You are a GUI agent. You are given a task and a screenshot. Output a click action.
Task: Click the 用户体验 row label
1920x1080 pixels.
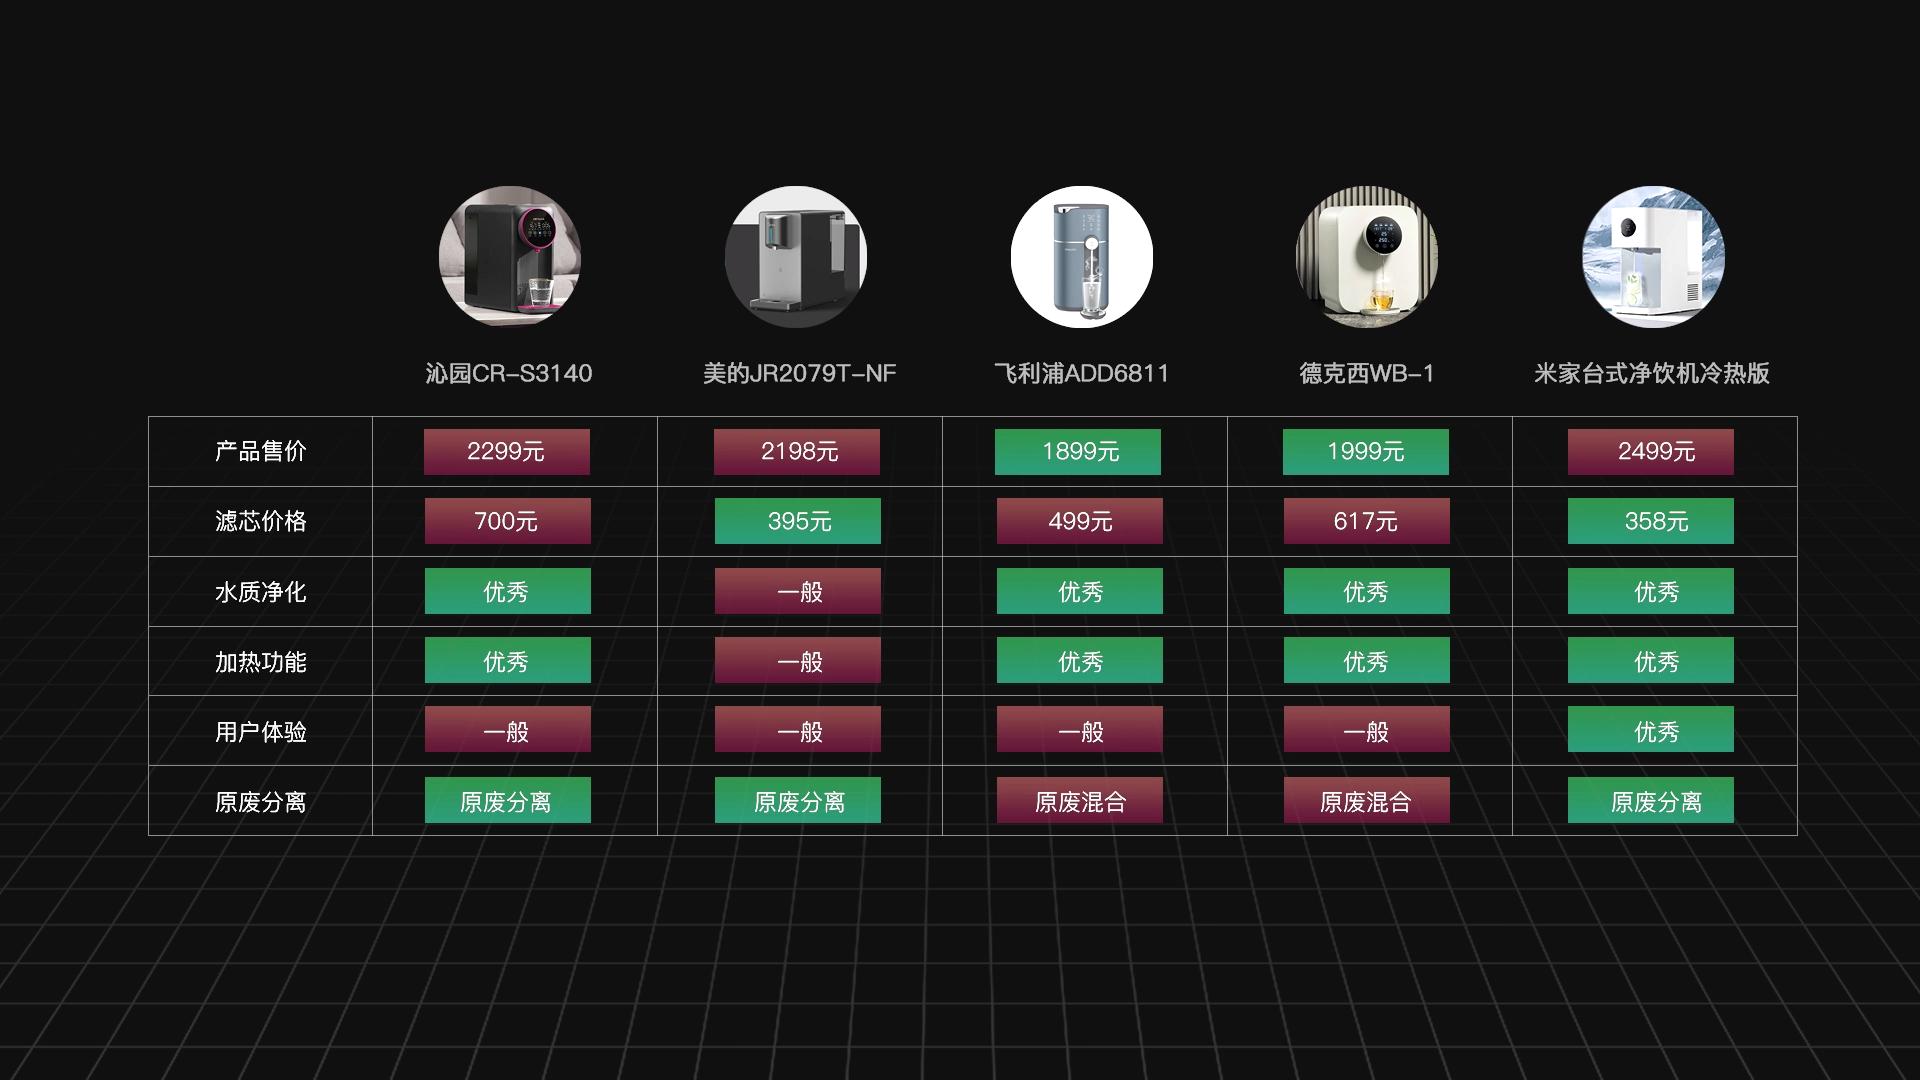pyautogui.click(x=260, y=732)
